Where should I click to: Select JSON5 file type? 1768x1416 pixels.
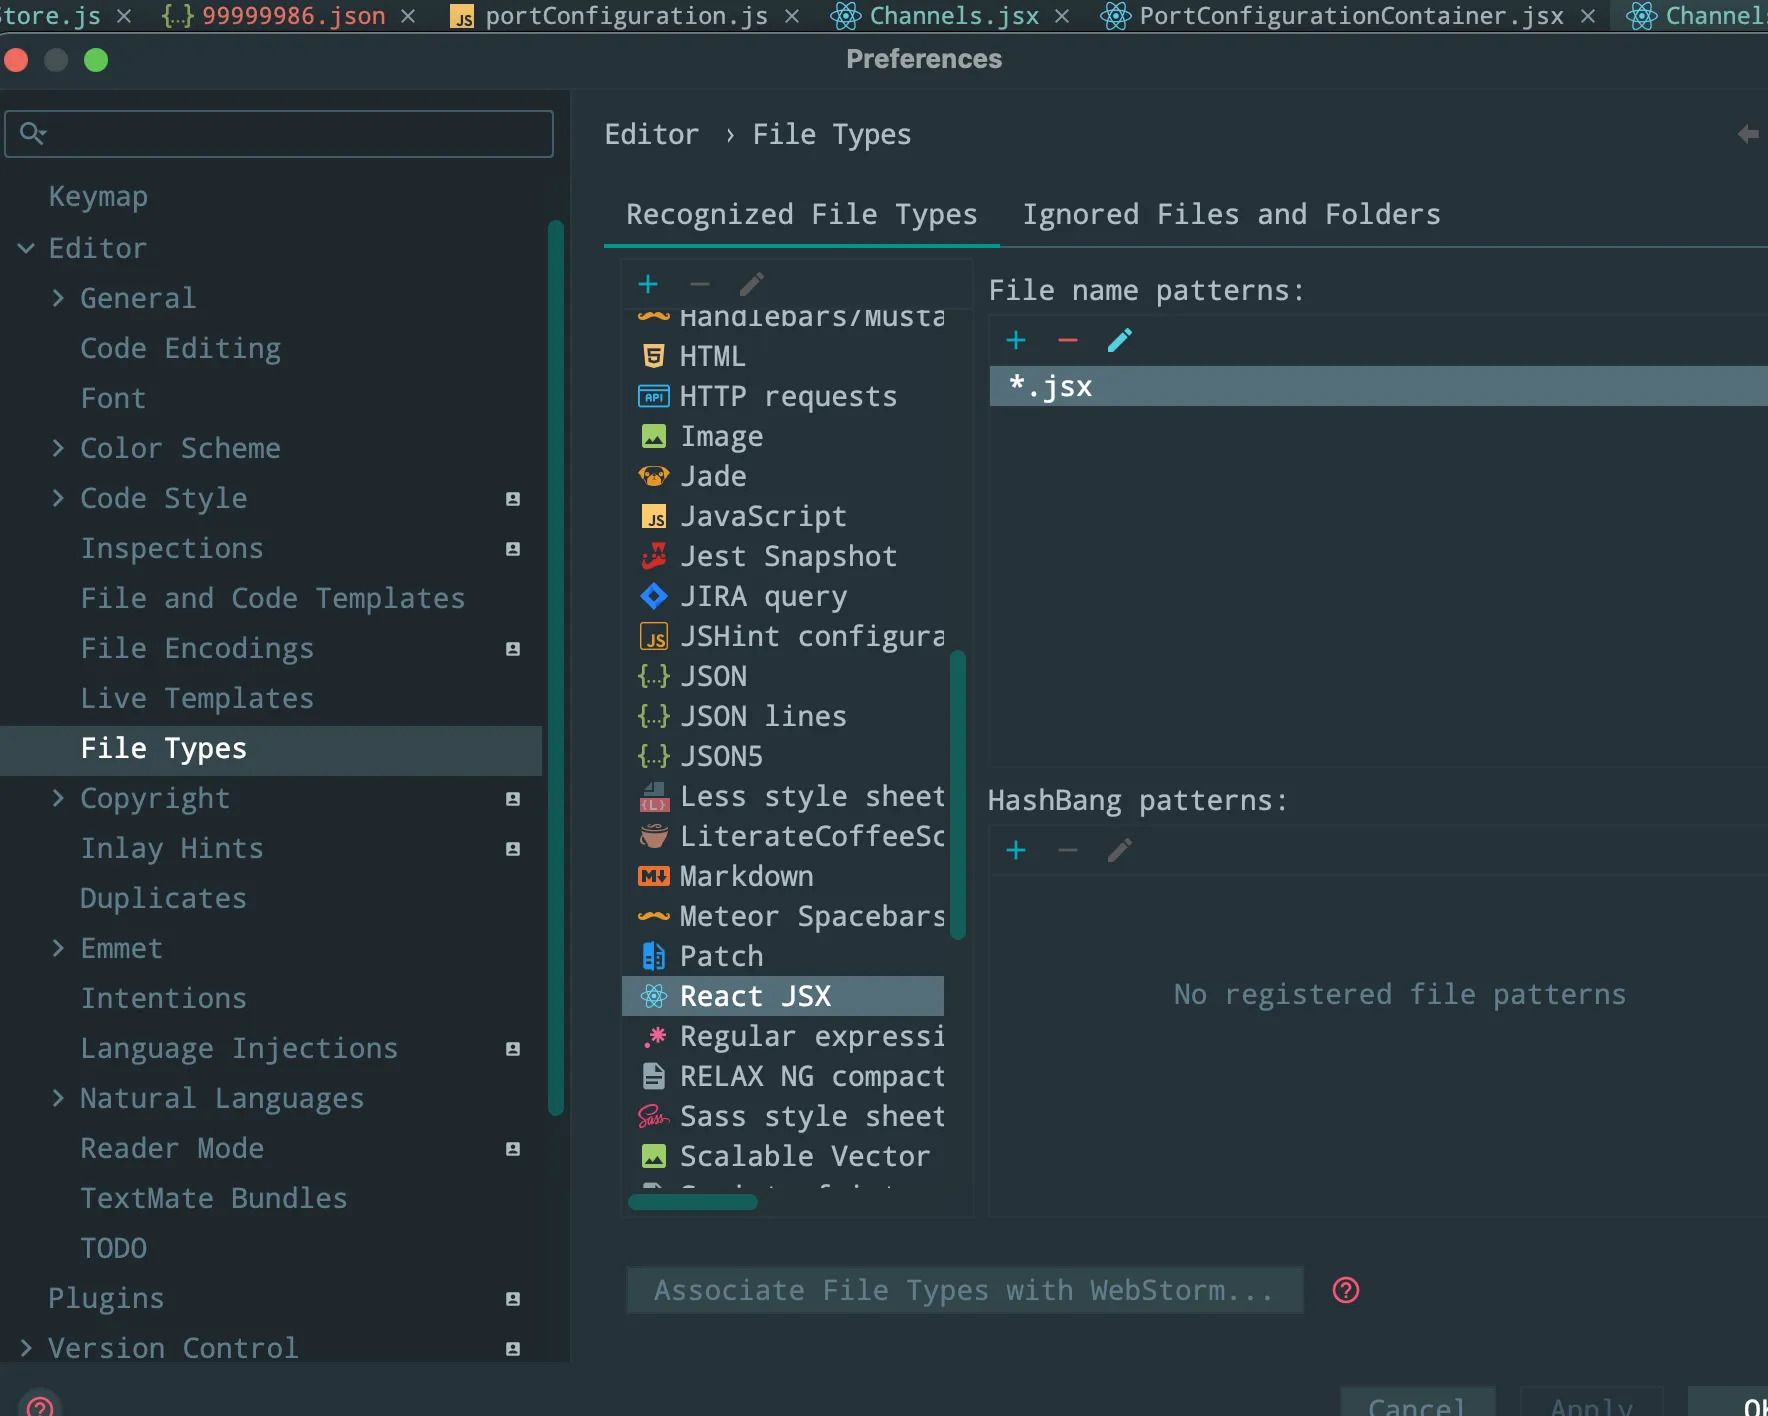click(x=783, y=756)
